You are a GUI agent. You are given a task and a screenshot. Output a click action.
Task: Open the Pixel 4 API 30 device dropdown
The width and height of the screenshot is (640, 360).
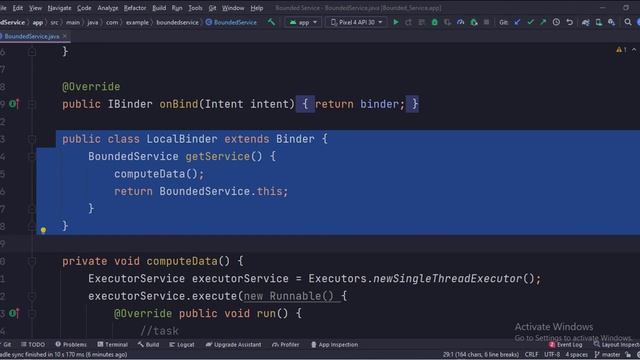357,22
